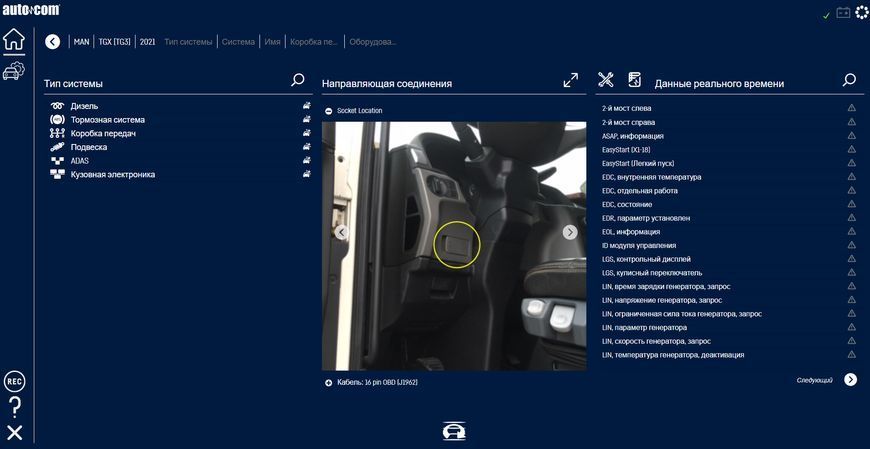Go to the Home screen icon
This screenshot has width=870, height=449.
(14, 39)
